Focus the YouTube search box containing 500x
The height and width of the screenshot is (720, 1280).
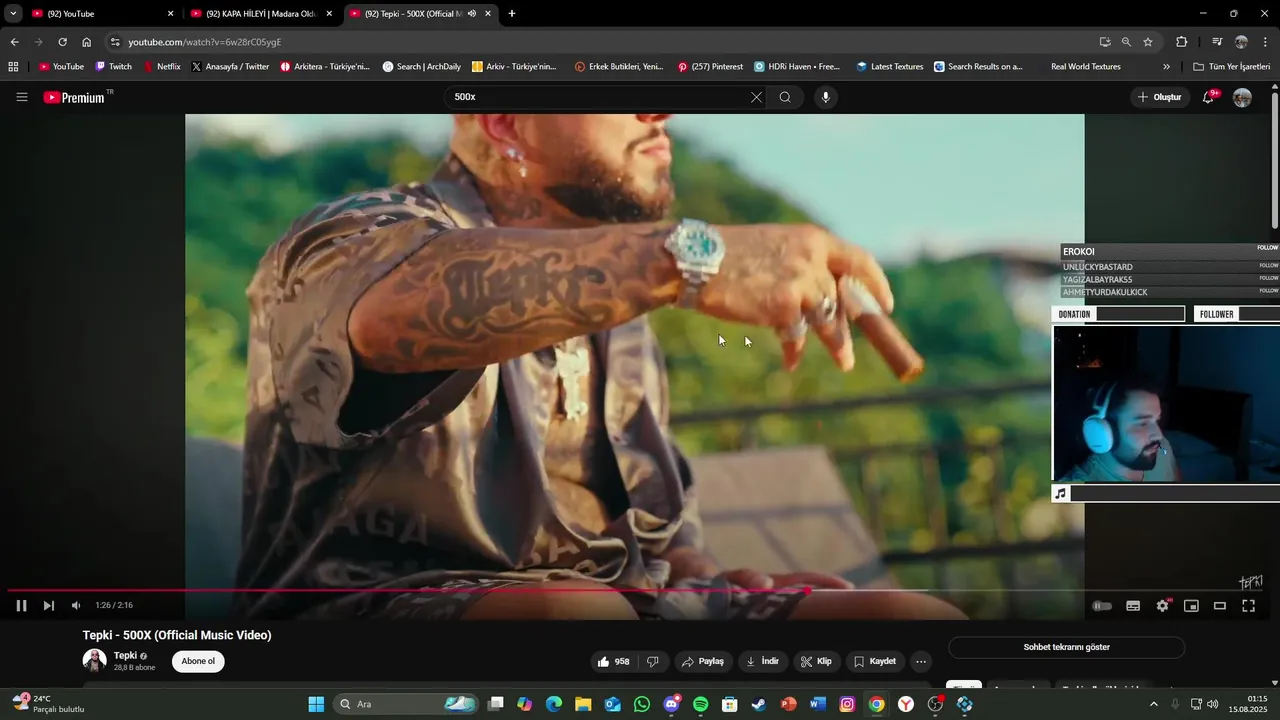click(x=600, y=97)
